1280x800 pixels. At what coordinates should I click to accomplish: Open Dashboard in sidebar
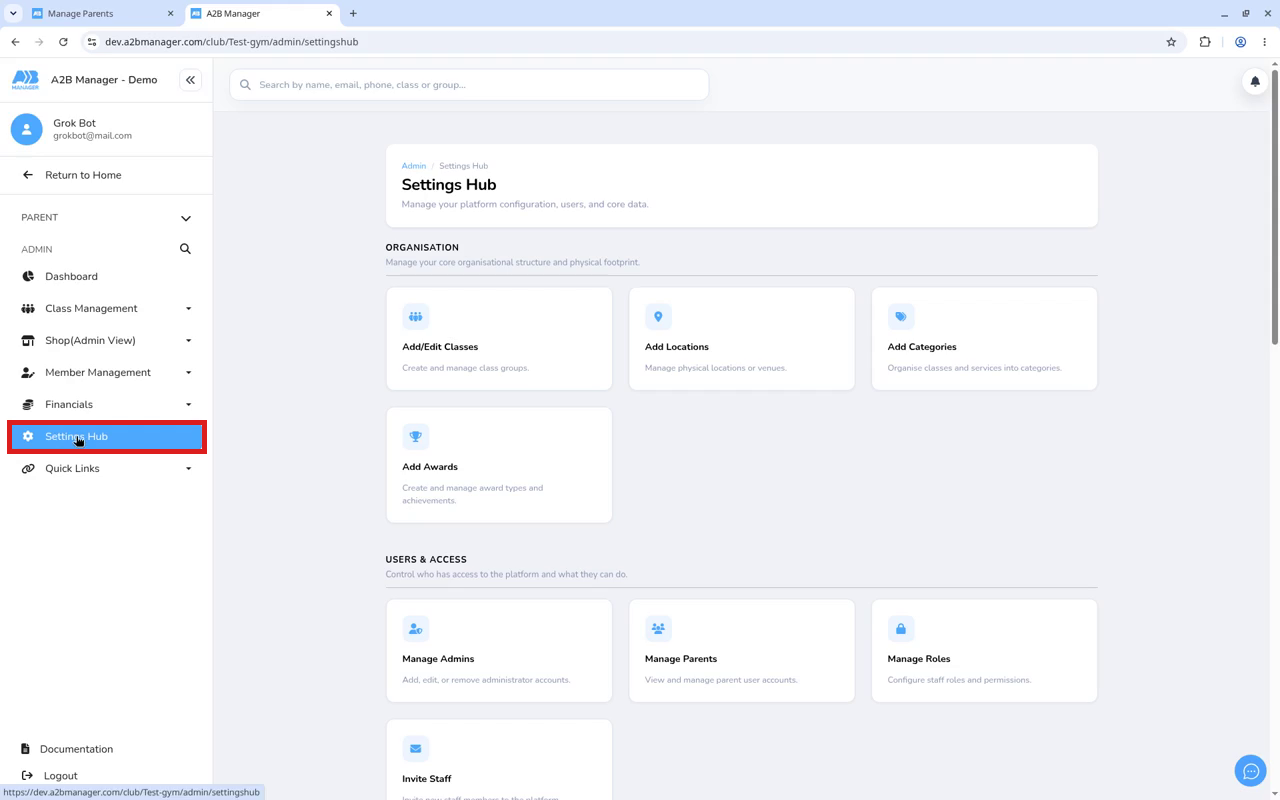pyautogui.click(x=106, y=277)
